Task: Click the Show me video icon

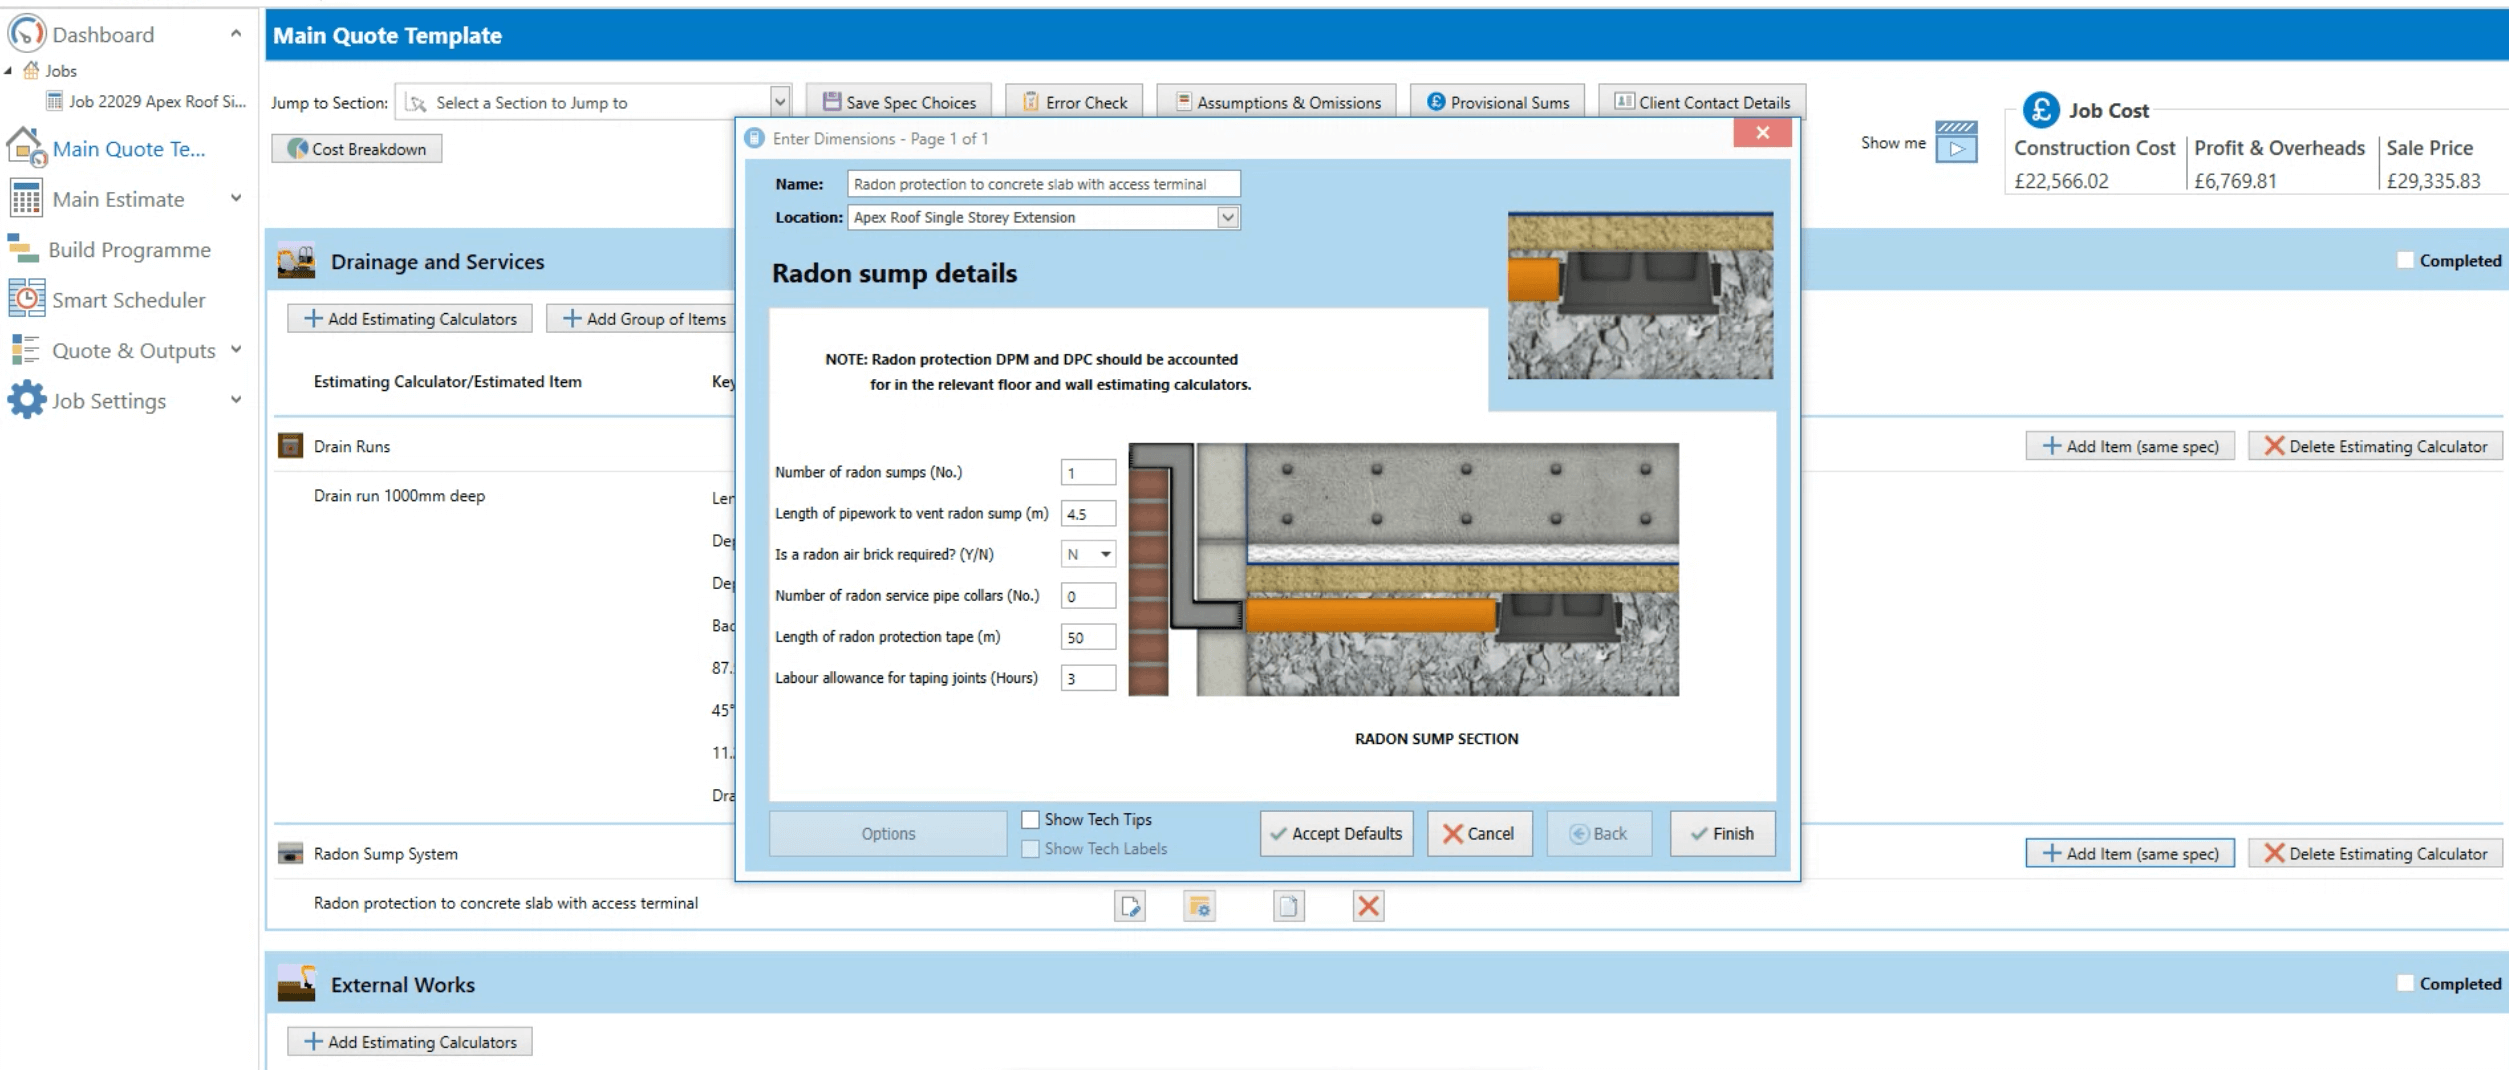Action: [1956, 142]
